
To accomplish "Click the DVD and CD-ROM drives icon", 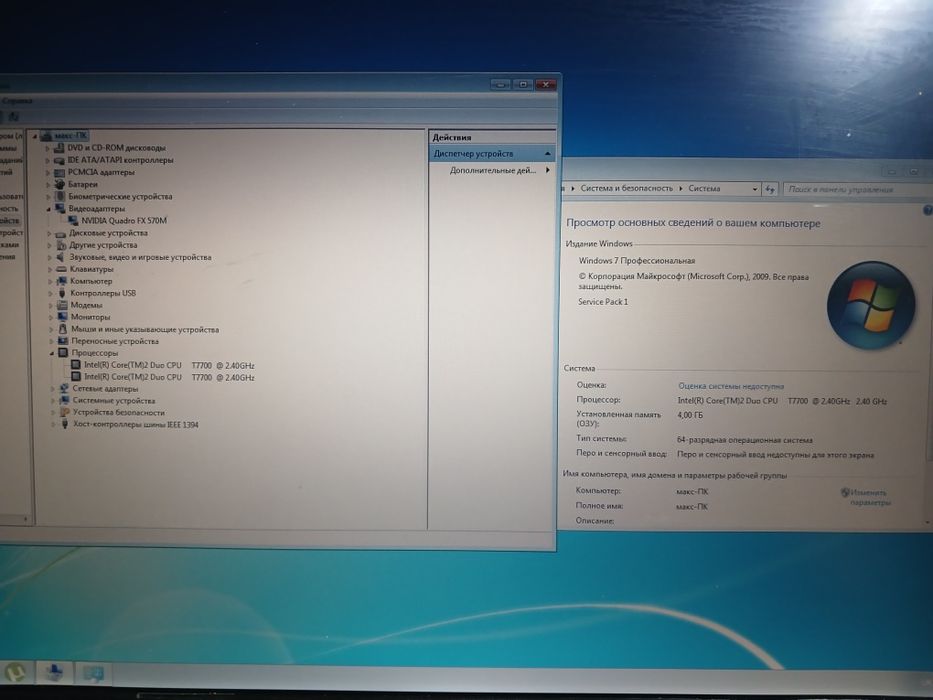I will 60,148.
